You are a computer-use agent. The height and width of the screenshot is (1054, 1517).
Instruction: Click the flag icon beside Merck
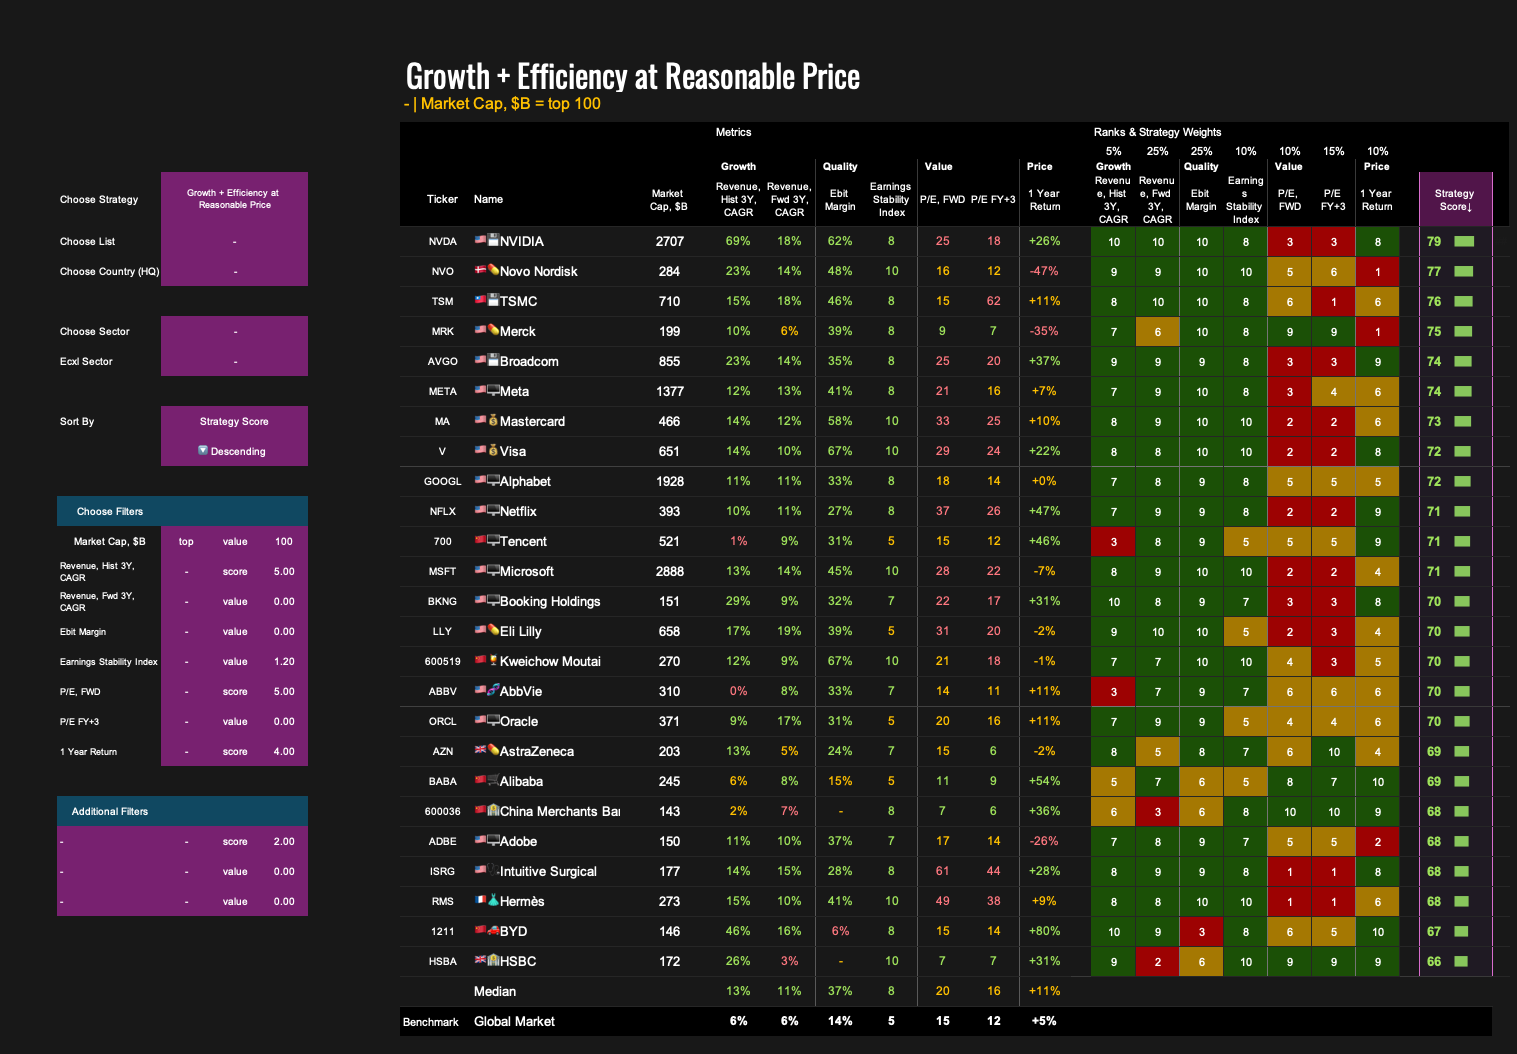(x=480, y=330)
